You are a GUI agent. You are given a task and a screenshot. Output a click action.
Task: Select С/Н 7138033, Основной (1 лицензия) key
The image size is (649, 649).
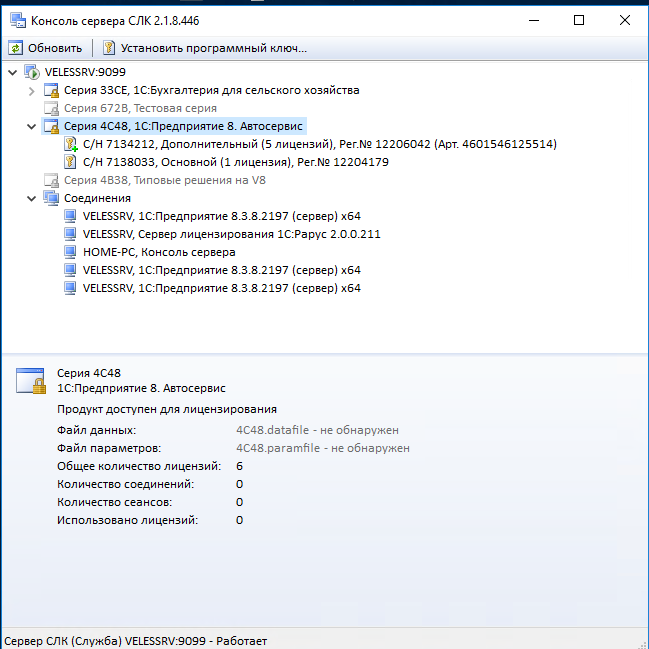pos(236,162)
